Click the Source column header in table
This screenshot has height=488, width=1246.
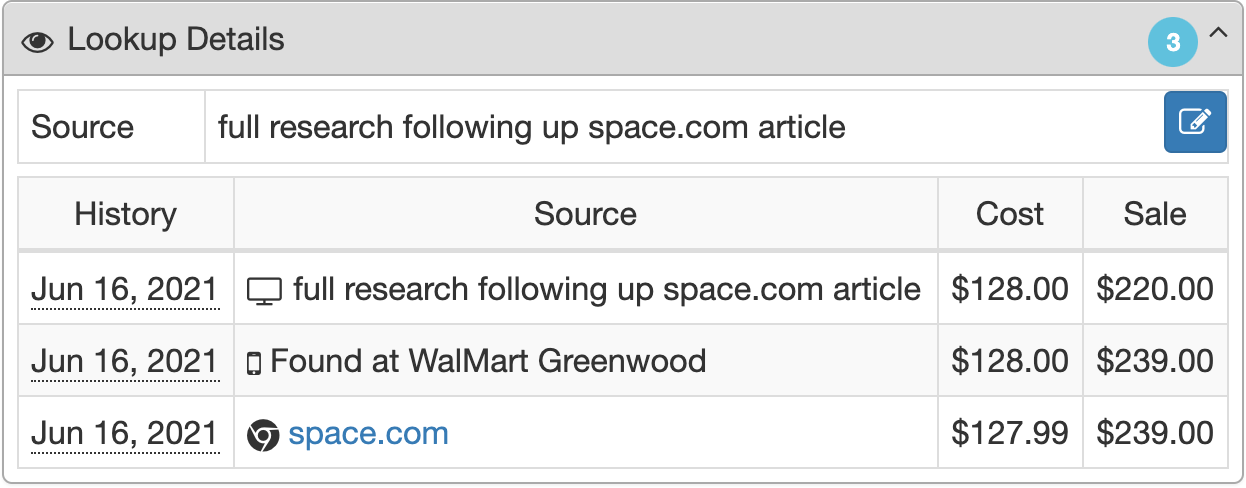[586, 214]
